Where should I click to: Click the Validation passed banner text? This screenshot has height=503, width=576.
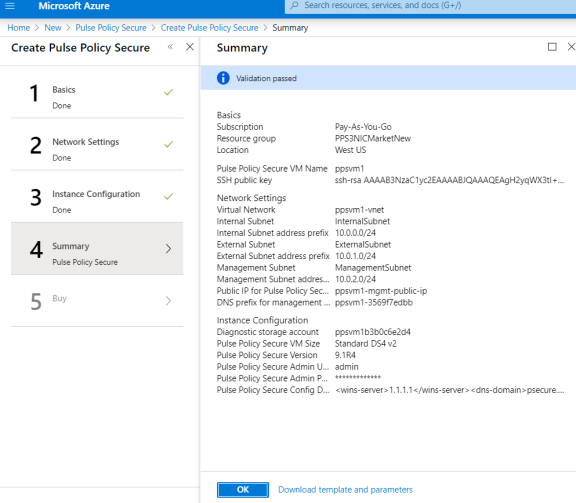tap(266, 78)
